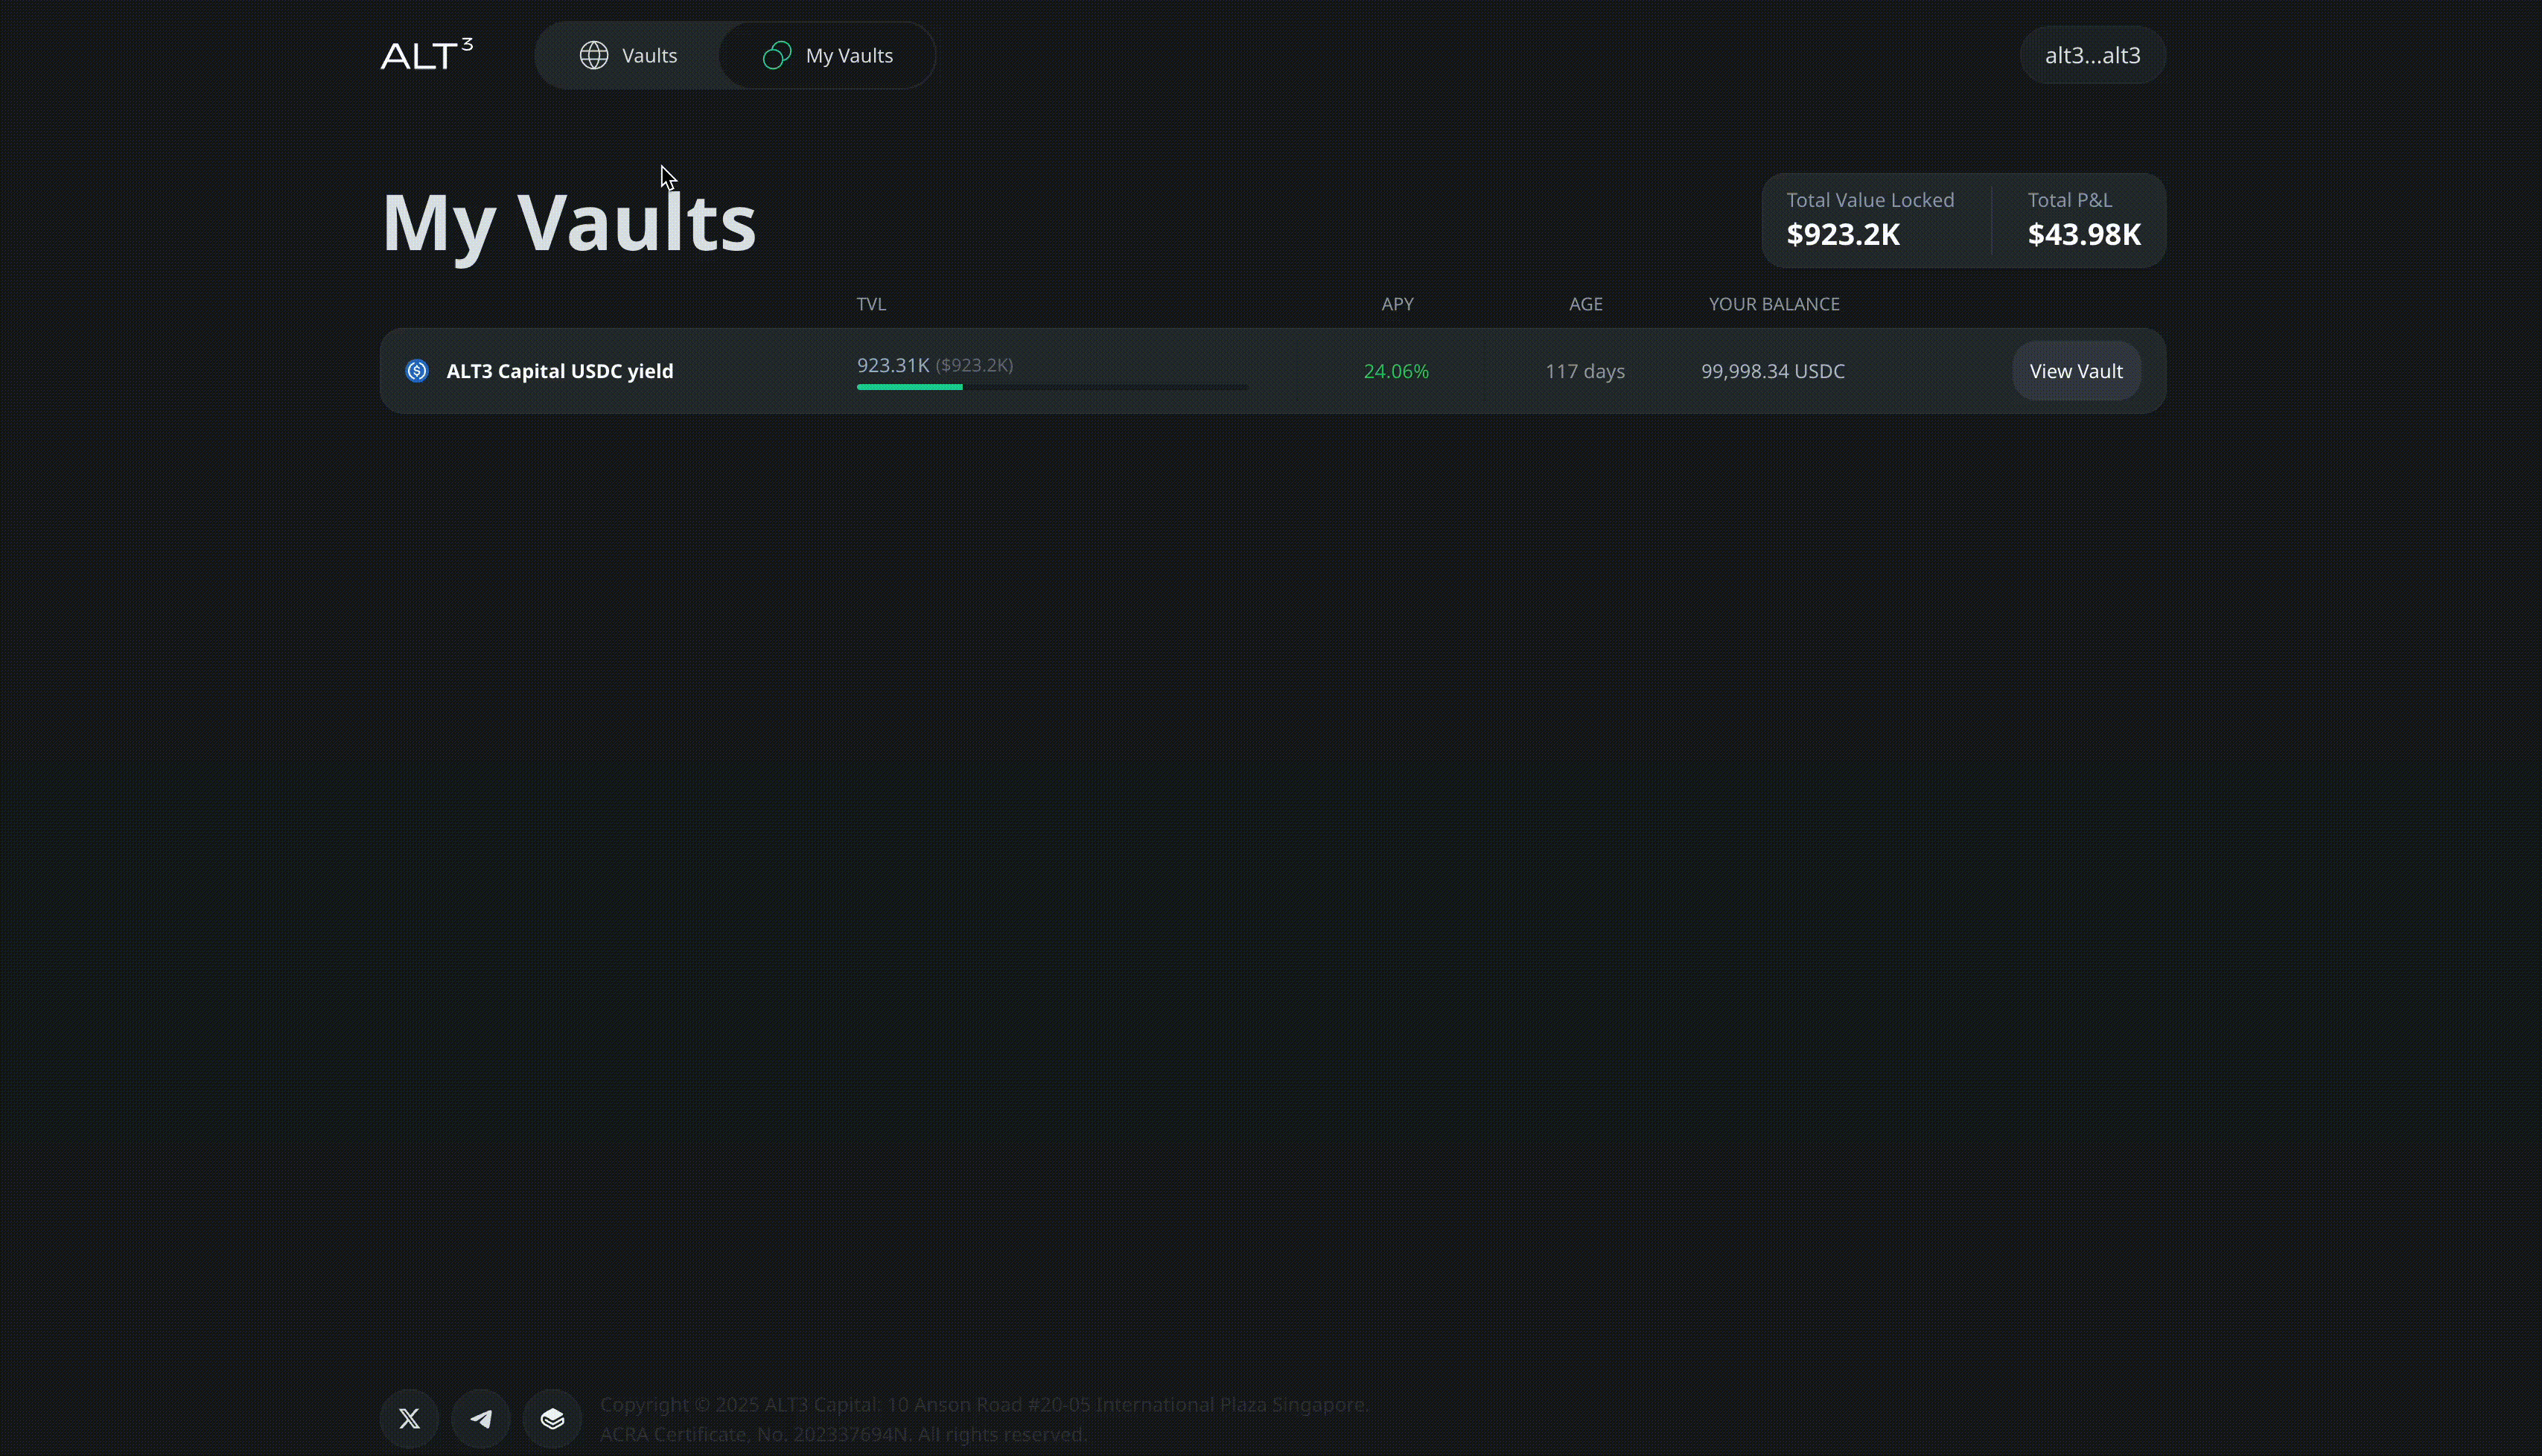
Task: Click the AGE column header
Action: (x=1585, y=304)
